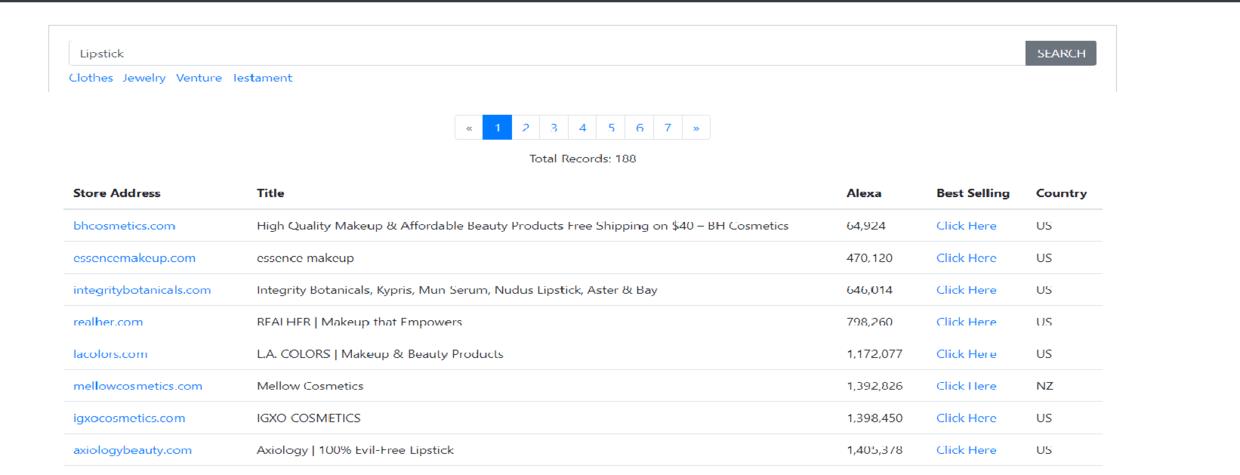The width and height of the screenshot is (1240, 475).
Task: Click Alexa rank 1,392,826
Action: (874, 386)
